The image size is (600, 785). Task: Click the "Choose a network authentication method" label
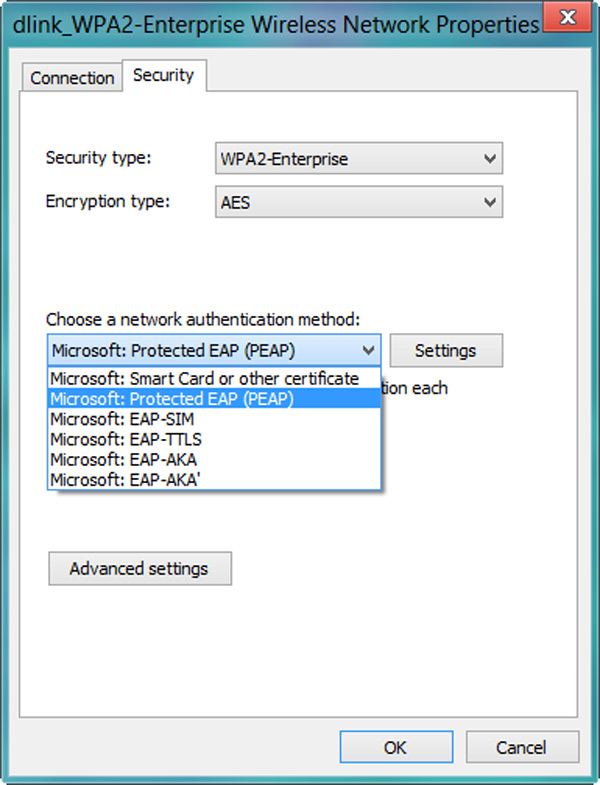pos(203,319)
